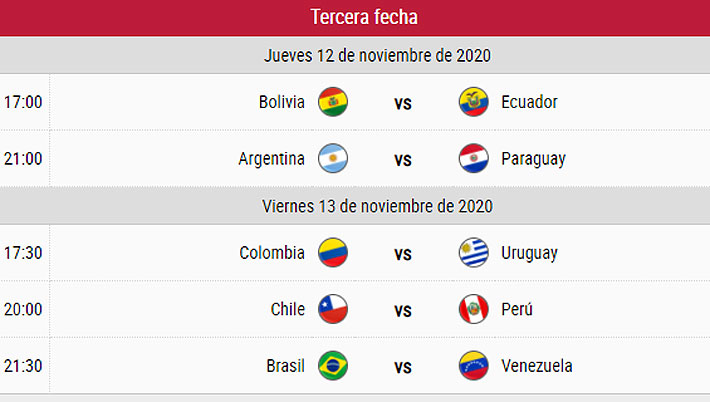The width and height of the screenshot is (710, 402).
Task: Click the Brasil flag icon
Action: coord(333,366)
